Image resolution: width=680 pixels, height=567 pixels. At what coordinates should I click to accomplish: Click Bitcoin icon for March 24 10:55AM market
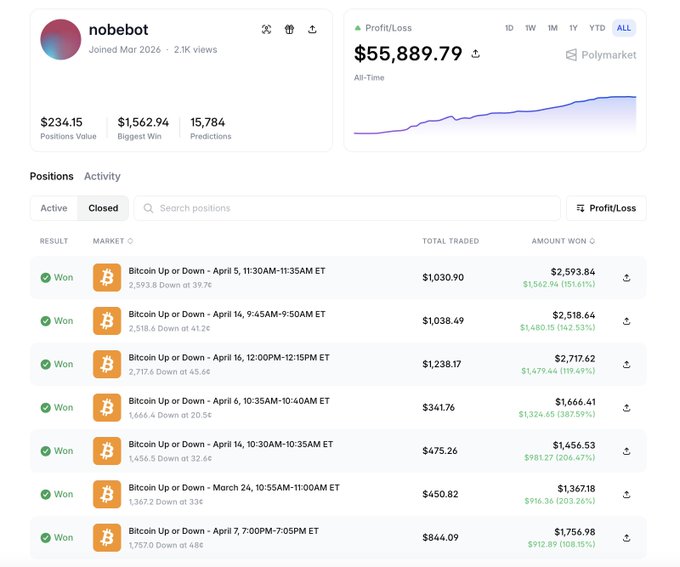point(107,494)
